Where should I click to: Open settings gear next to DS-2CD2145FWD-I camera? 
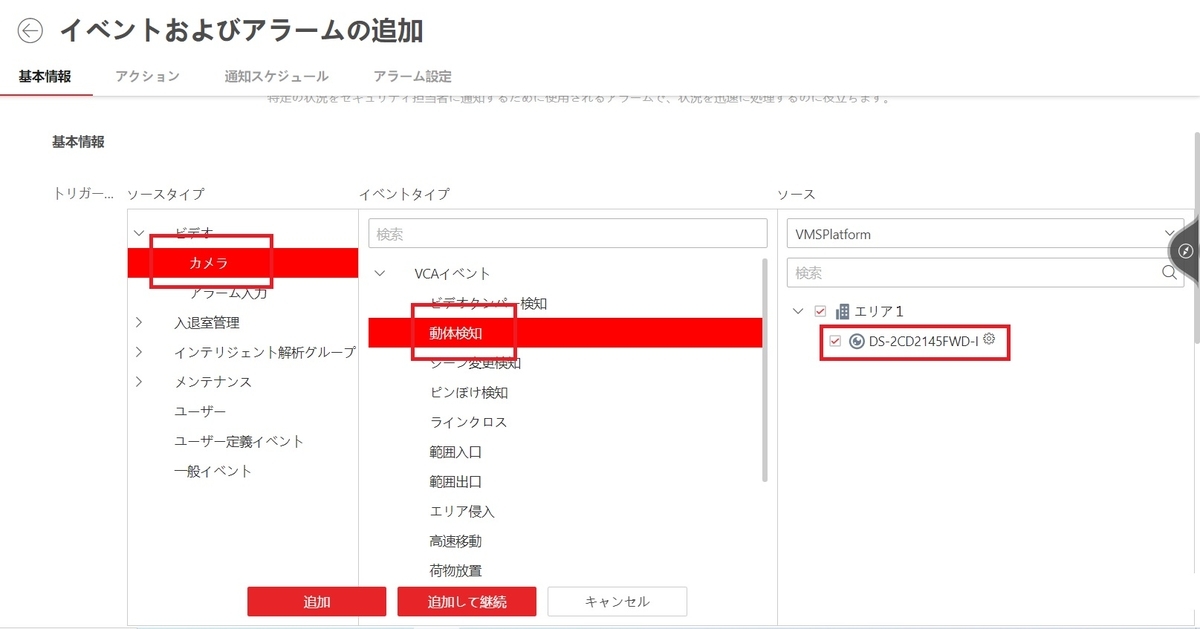click(x=988, y=341)
